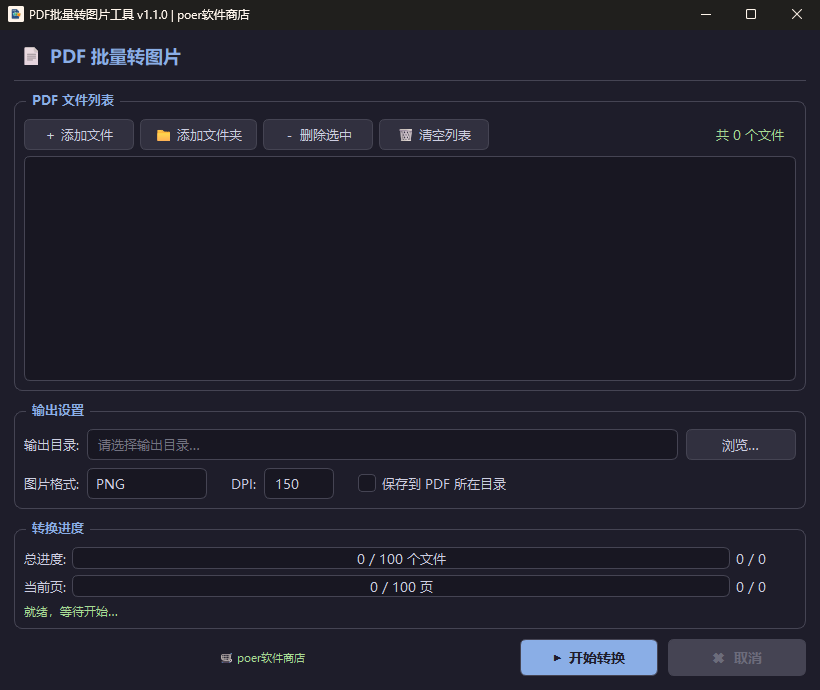Toggle 保存到 PDF 所在目录 checkbox
Image resolution: width=820 pixels, height=690 pixels.
coord(367,483)
